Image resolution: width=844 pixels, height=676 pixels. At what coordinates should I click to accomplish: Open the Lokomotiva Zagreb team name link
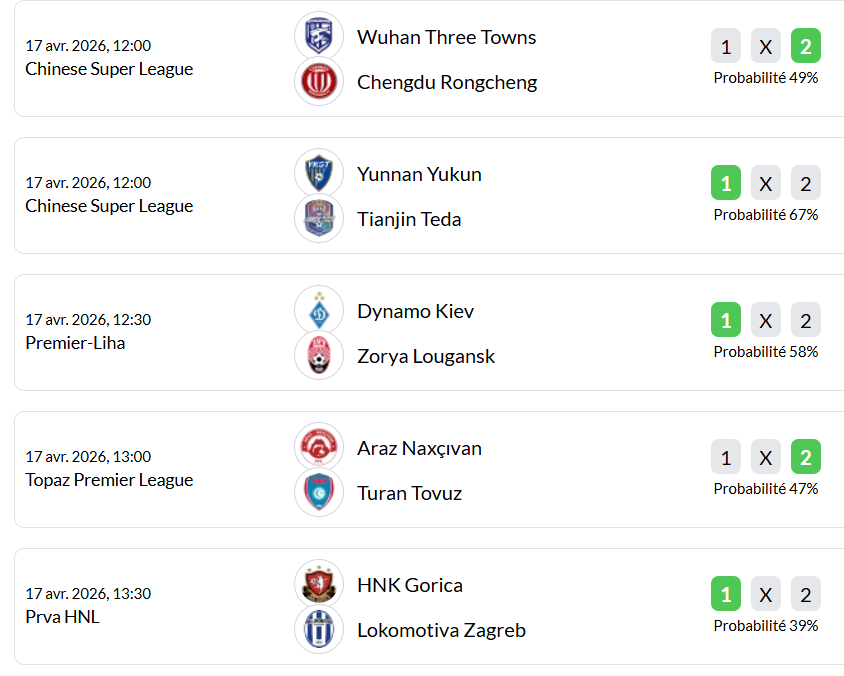441,630
